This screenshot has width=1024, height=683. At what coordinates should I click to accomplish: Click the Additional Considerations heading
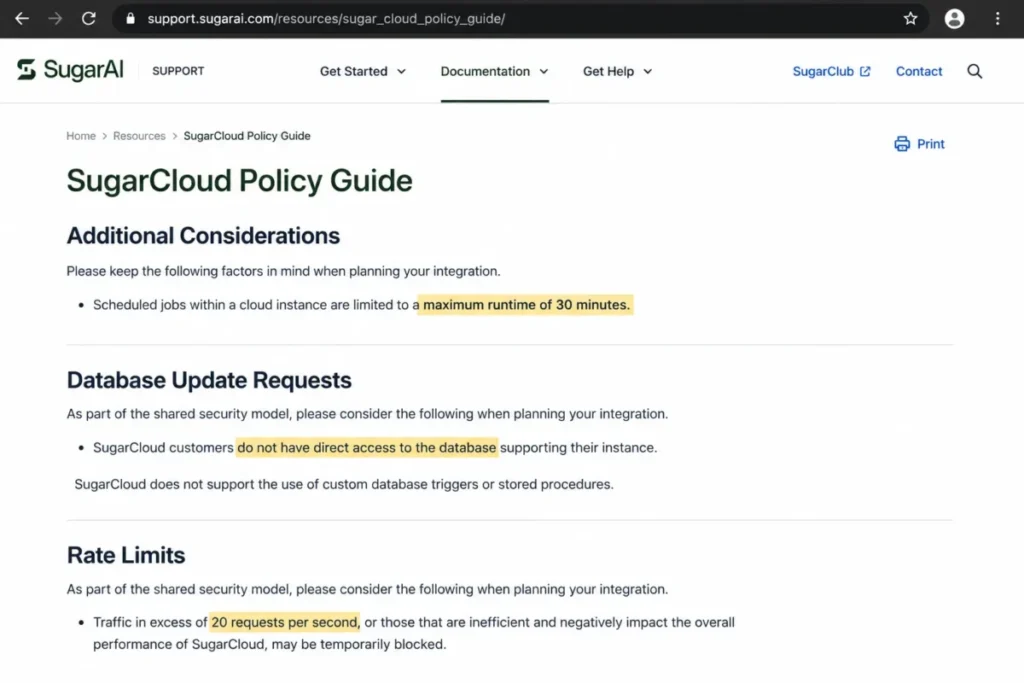[203, 236]
